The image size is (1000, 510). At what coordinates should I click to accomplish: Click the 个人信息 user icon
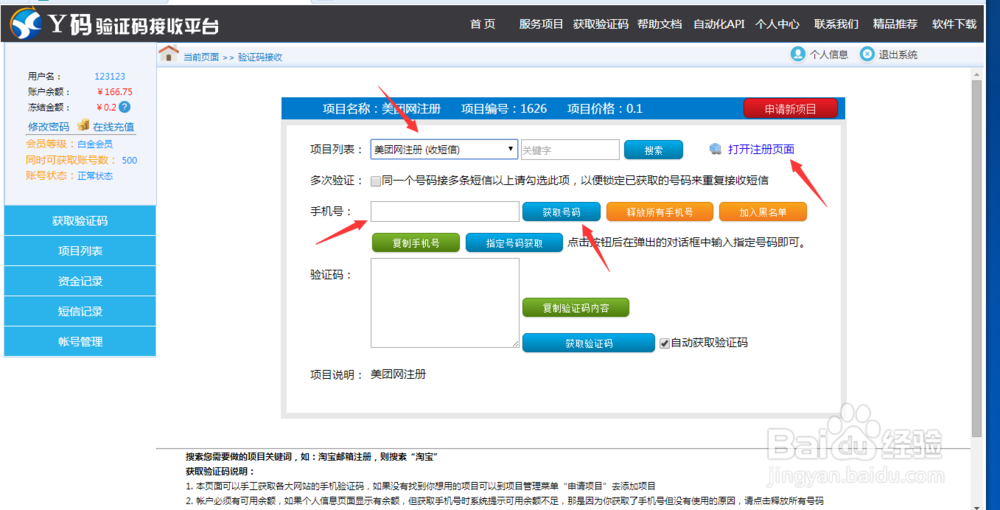point(797,54)
